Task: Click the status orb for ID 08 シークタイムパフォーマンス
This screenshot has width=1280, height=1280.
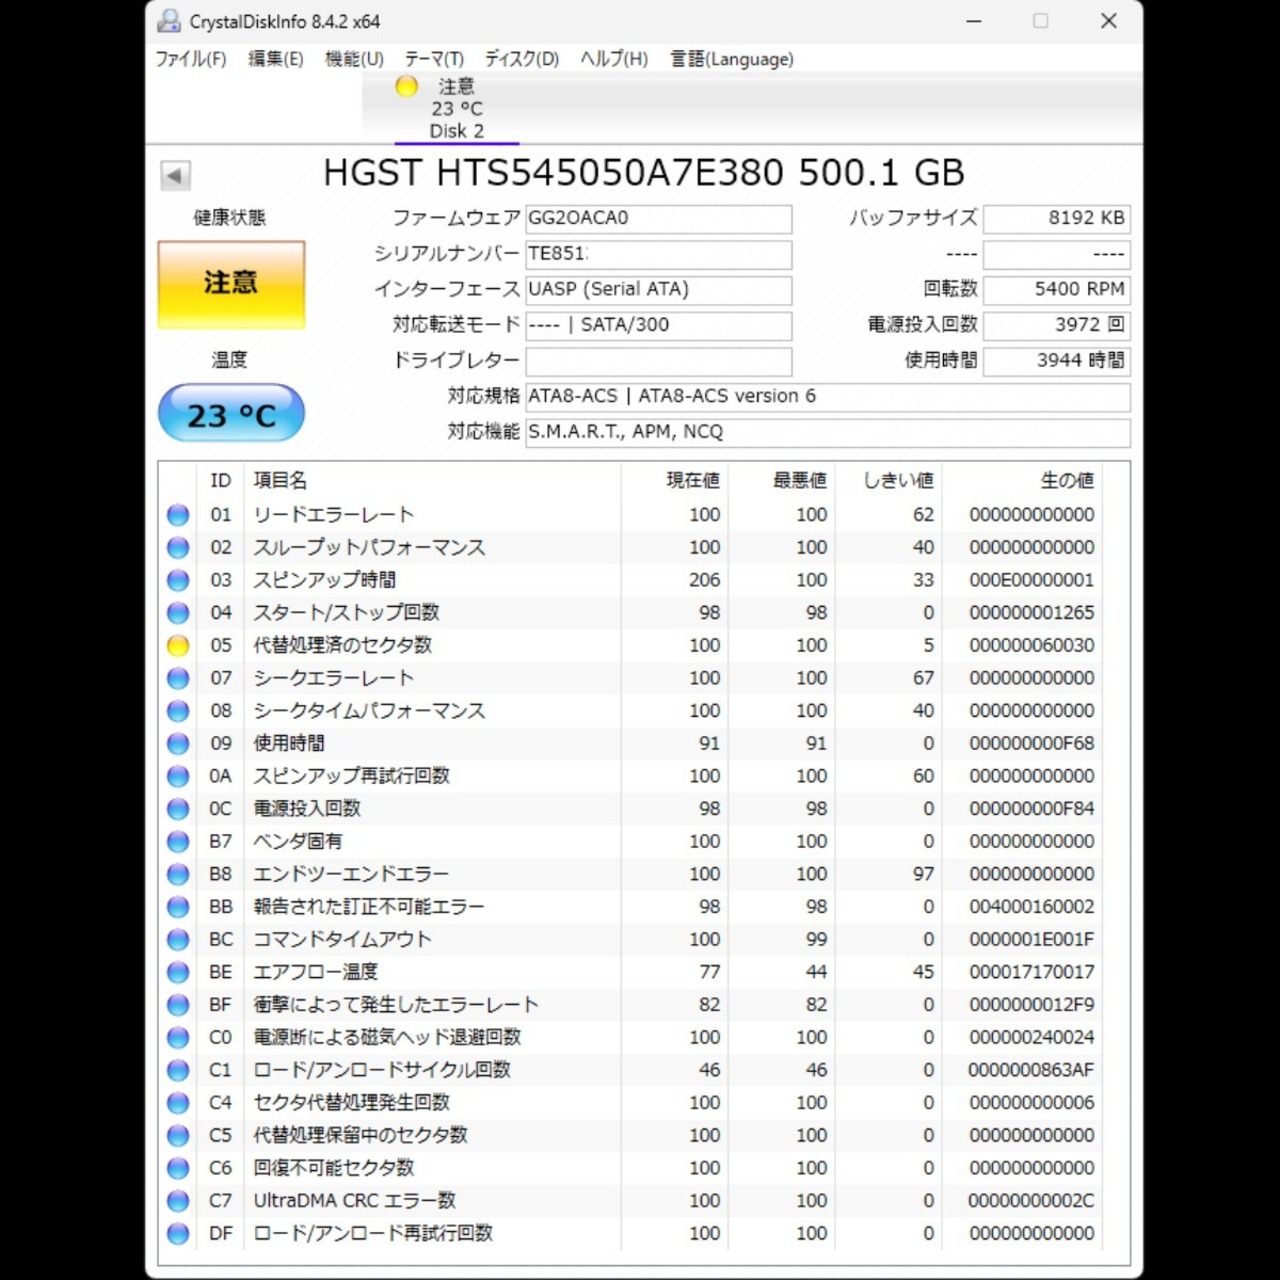Action: pos(178,711)
